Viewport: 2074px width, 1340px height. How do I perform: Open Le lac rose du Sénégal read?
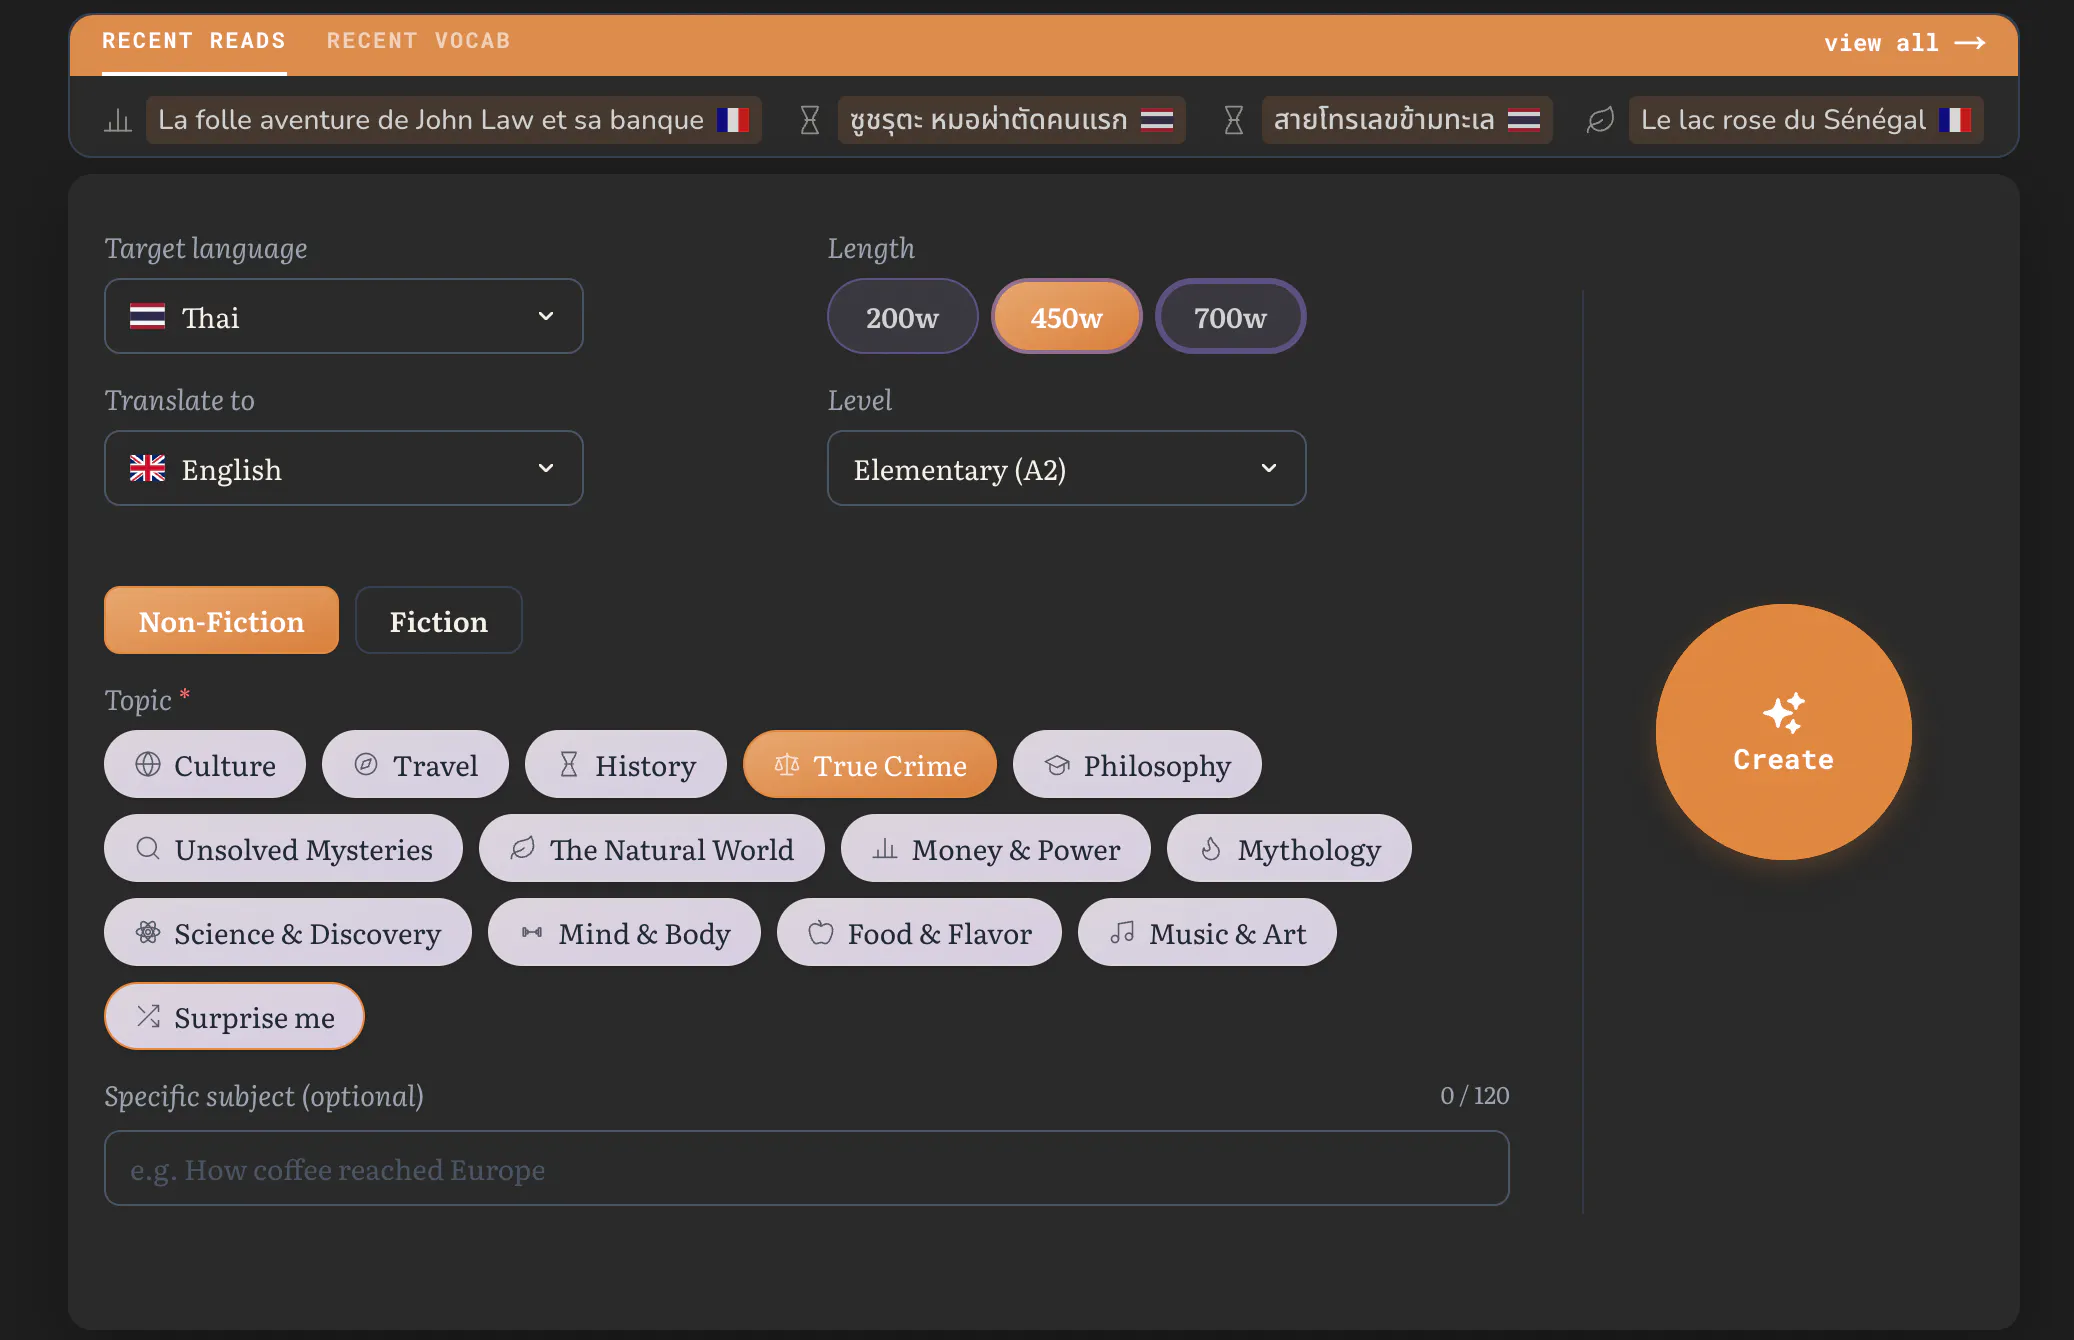point(1806,120)
